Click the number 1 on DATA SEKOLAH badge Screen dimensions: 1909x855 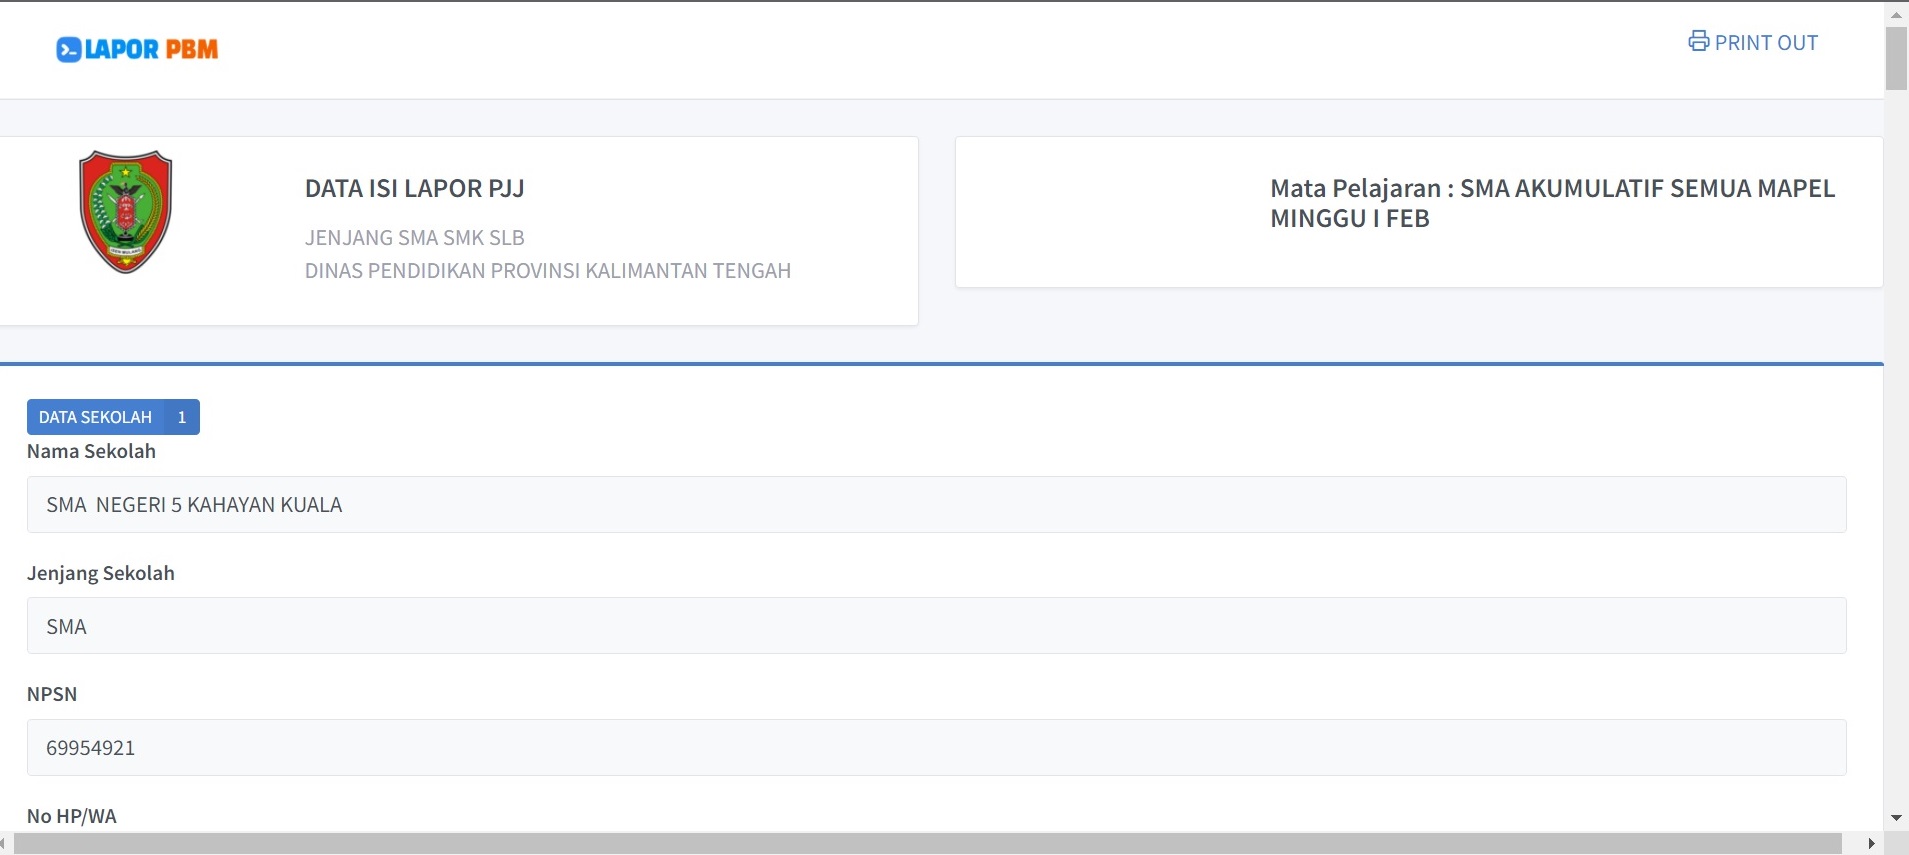pos(182,417)
